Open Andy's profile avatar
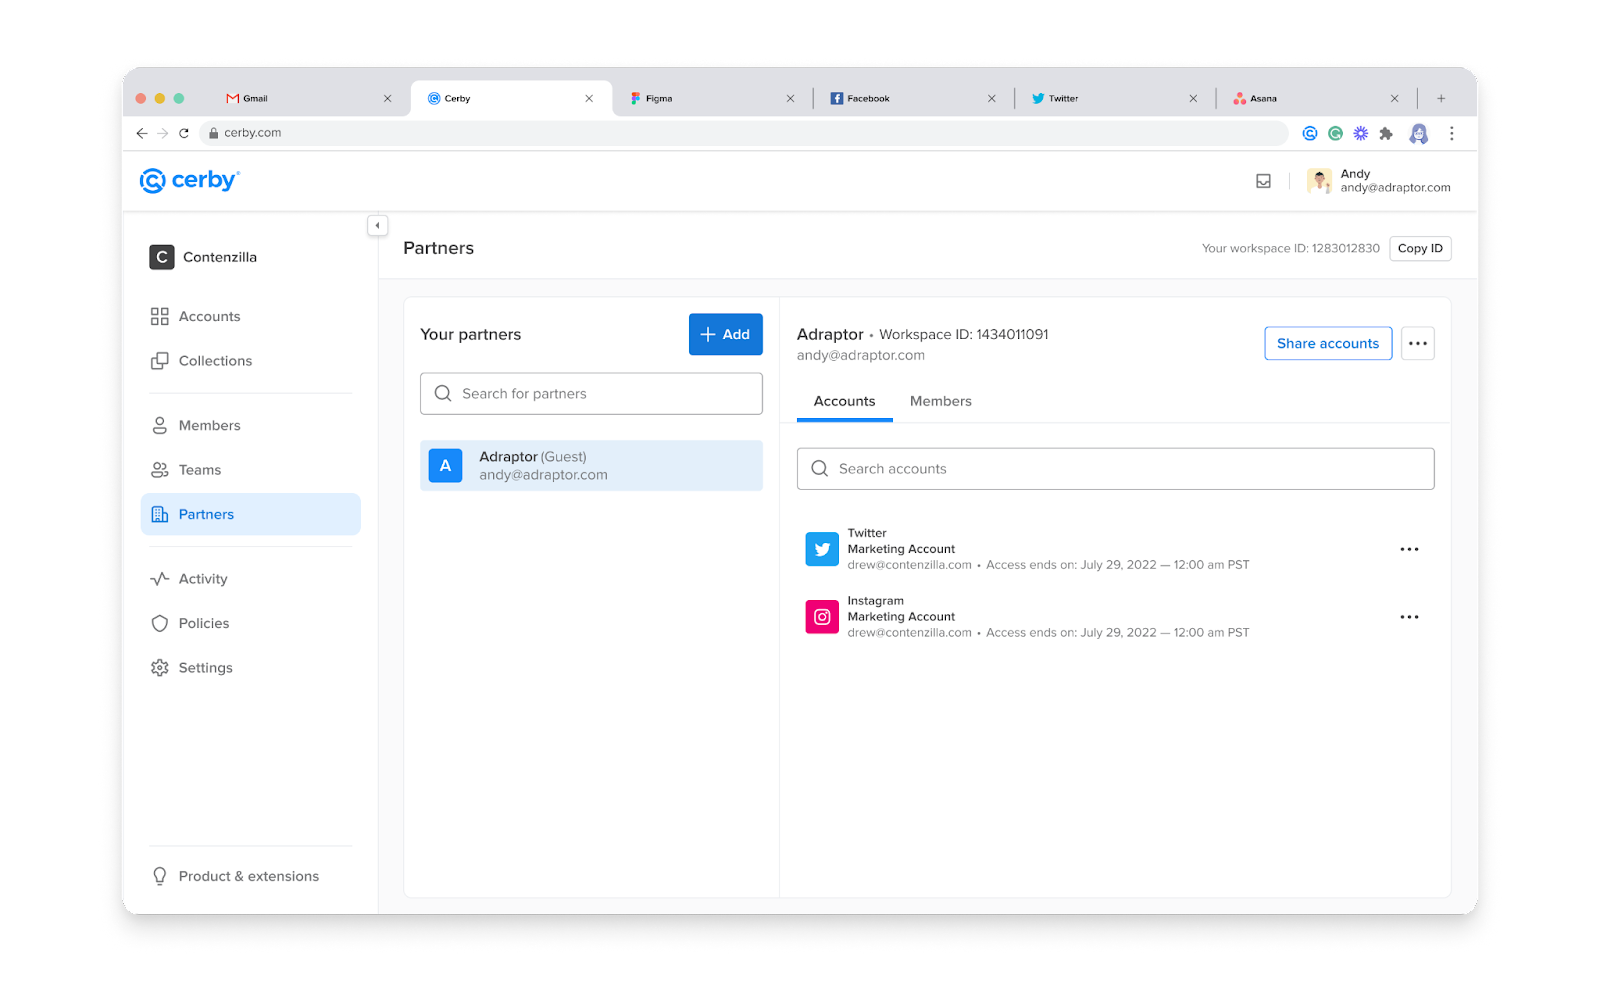The height and width of the screenshot is (982, 1600). coord(1319,181)
